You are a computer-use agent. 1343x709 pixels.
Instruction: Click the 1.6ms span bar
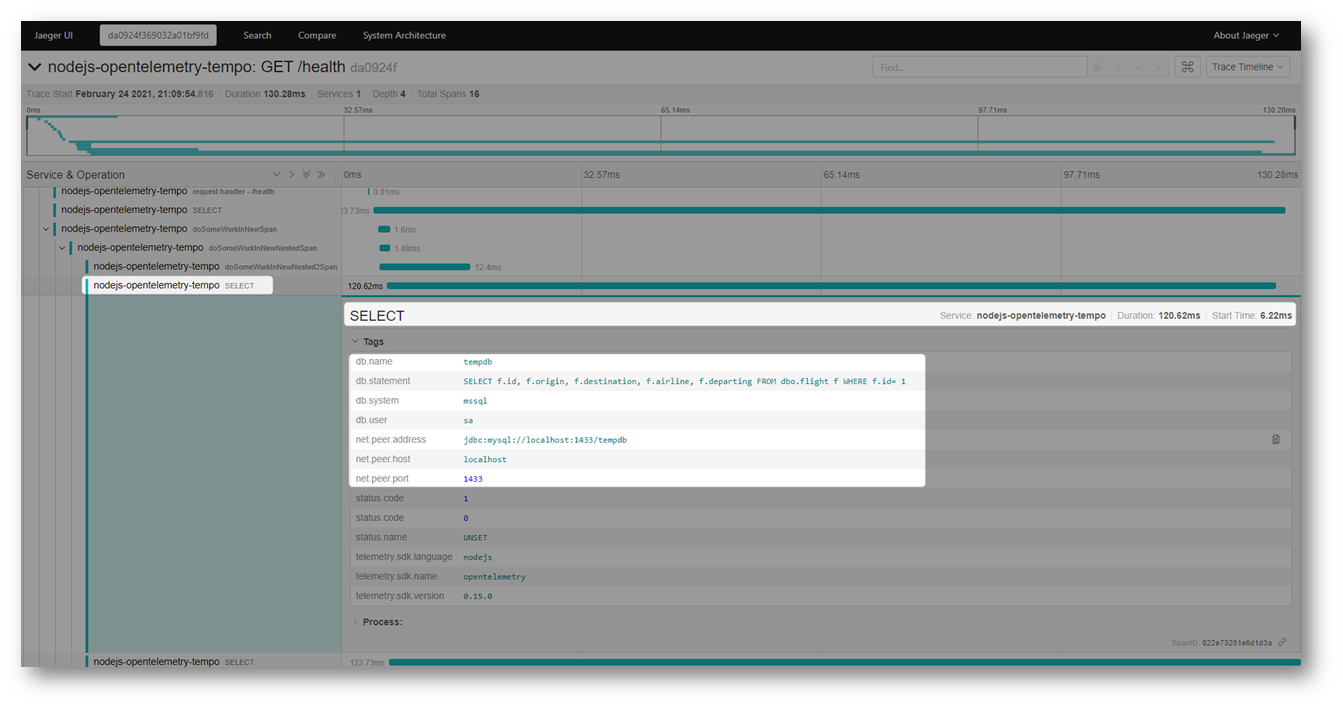tap(384, 229)
